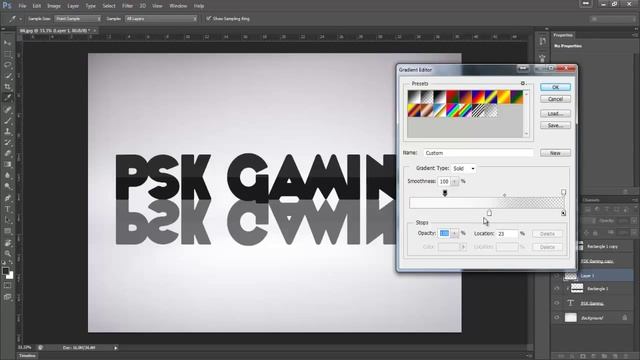Click the gradient Name input field
The width and height of the screenshot is (640, 360).
click(x=478, y=153)
